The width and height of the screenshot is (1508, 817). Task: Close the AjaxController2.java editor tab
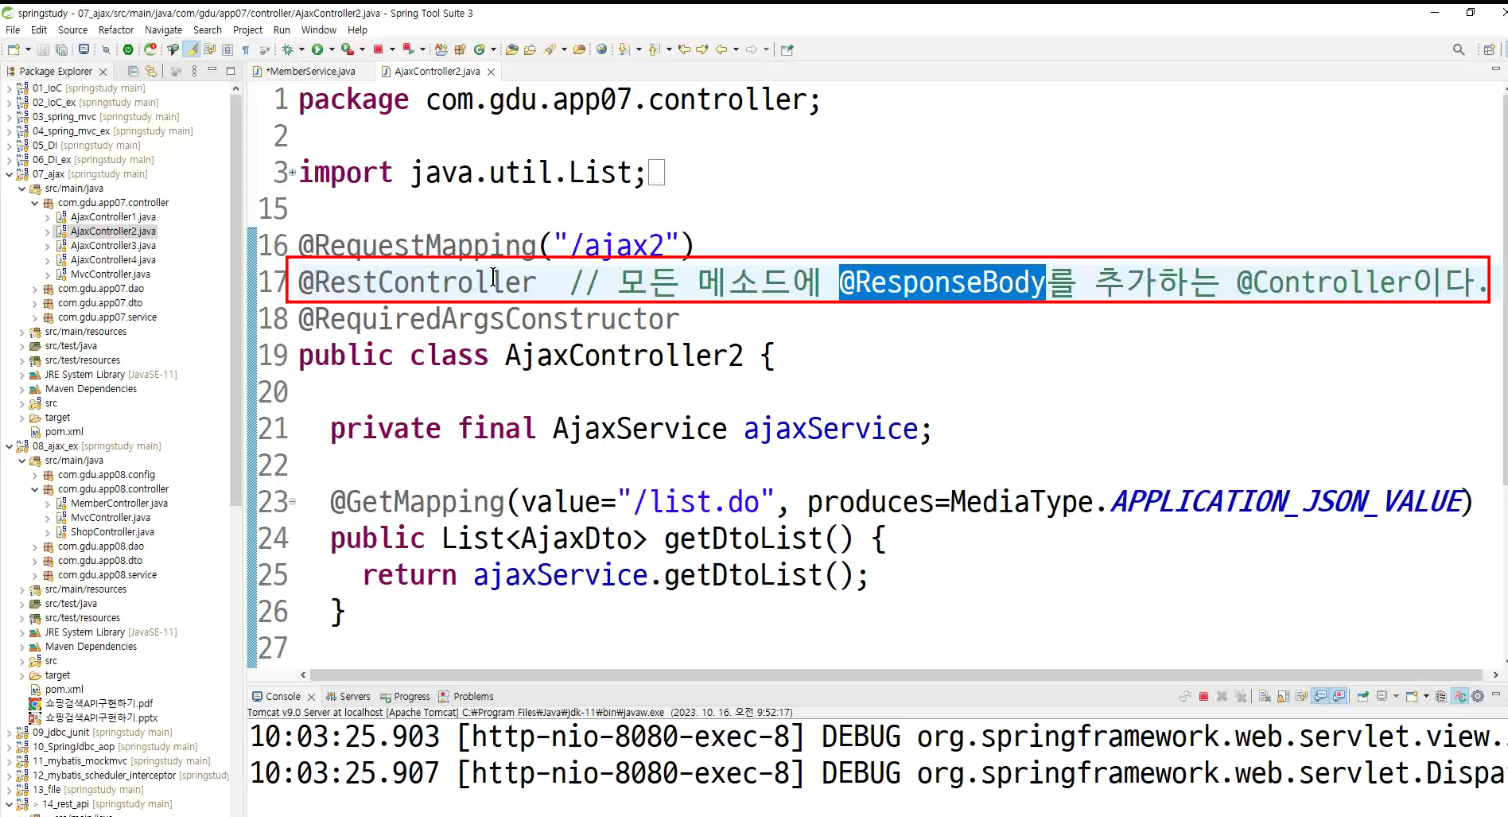491,72
